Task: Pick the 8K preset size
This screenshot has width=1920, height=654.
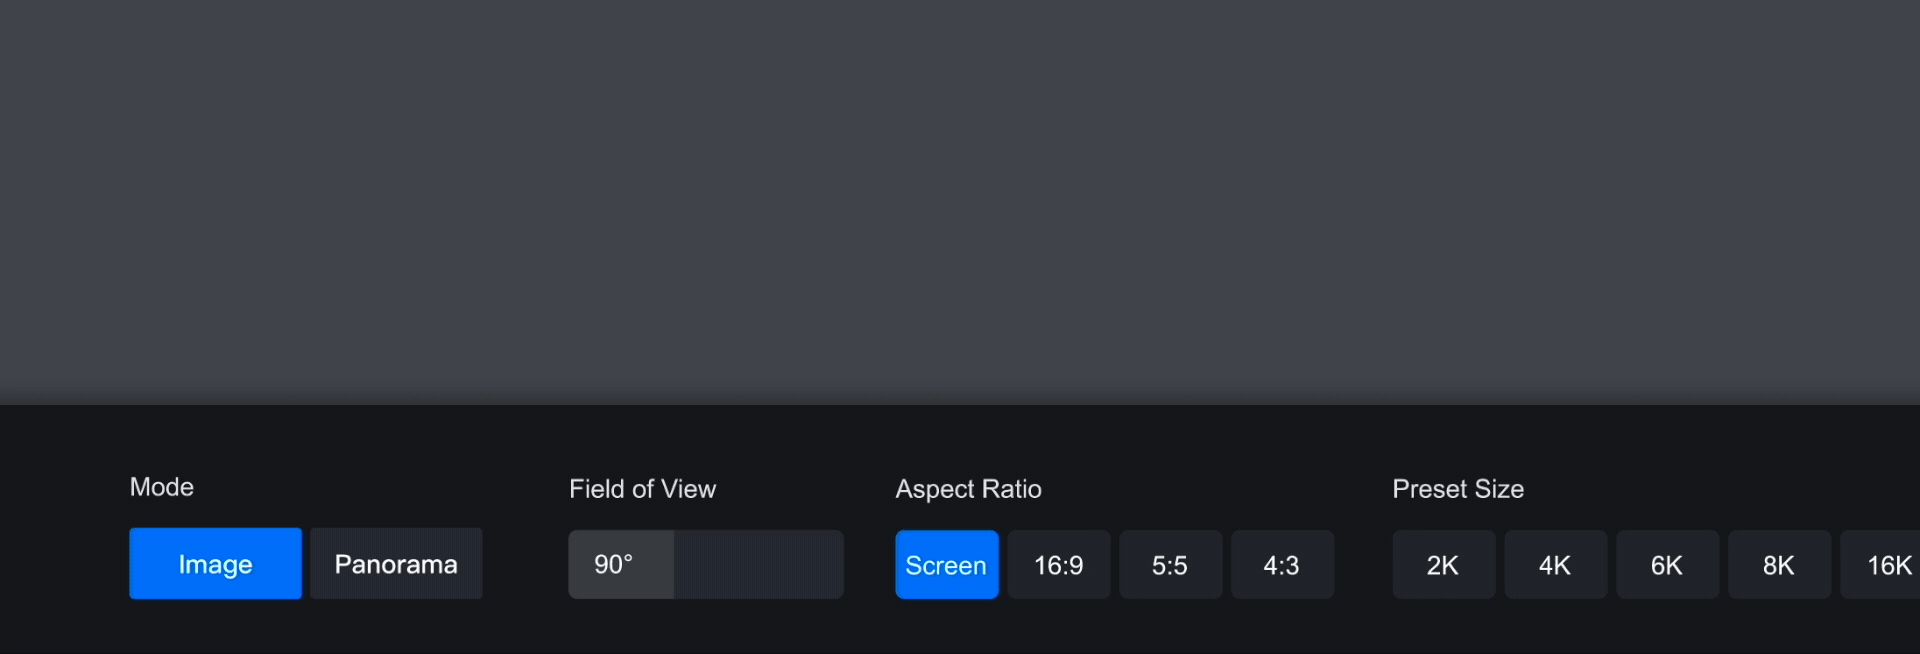Action: 1779,565
